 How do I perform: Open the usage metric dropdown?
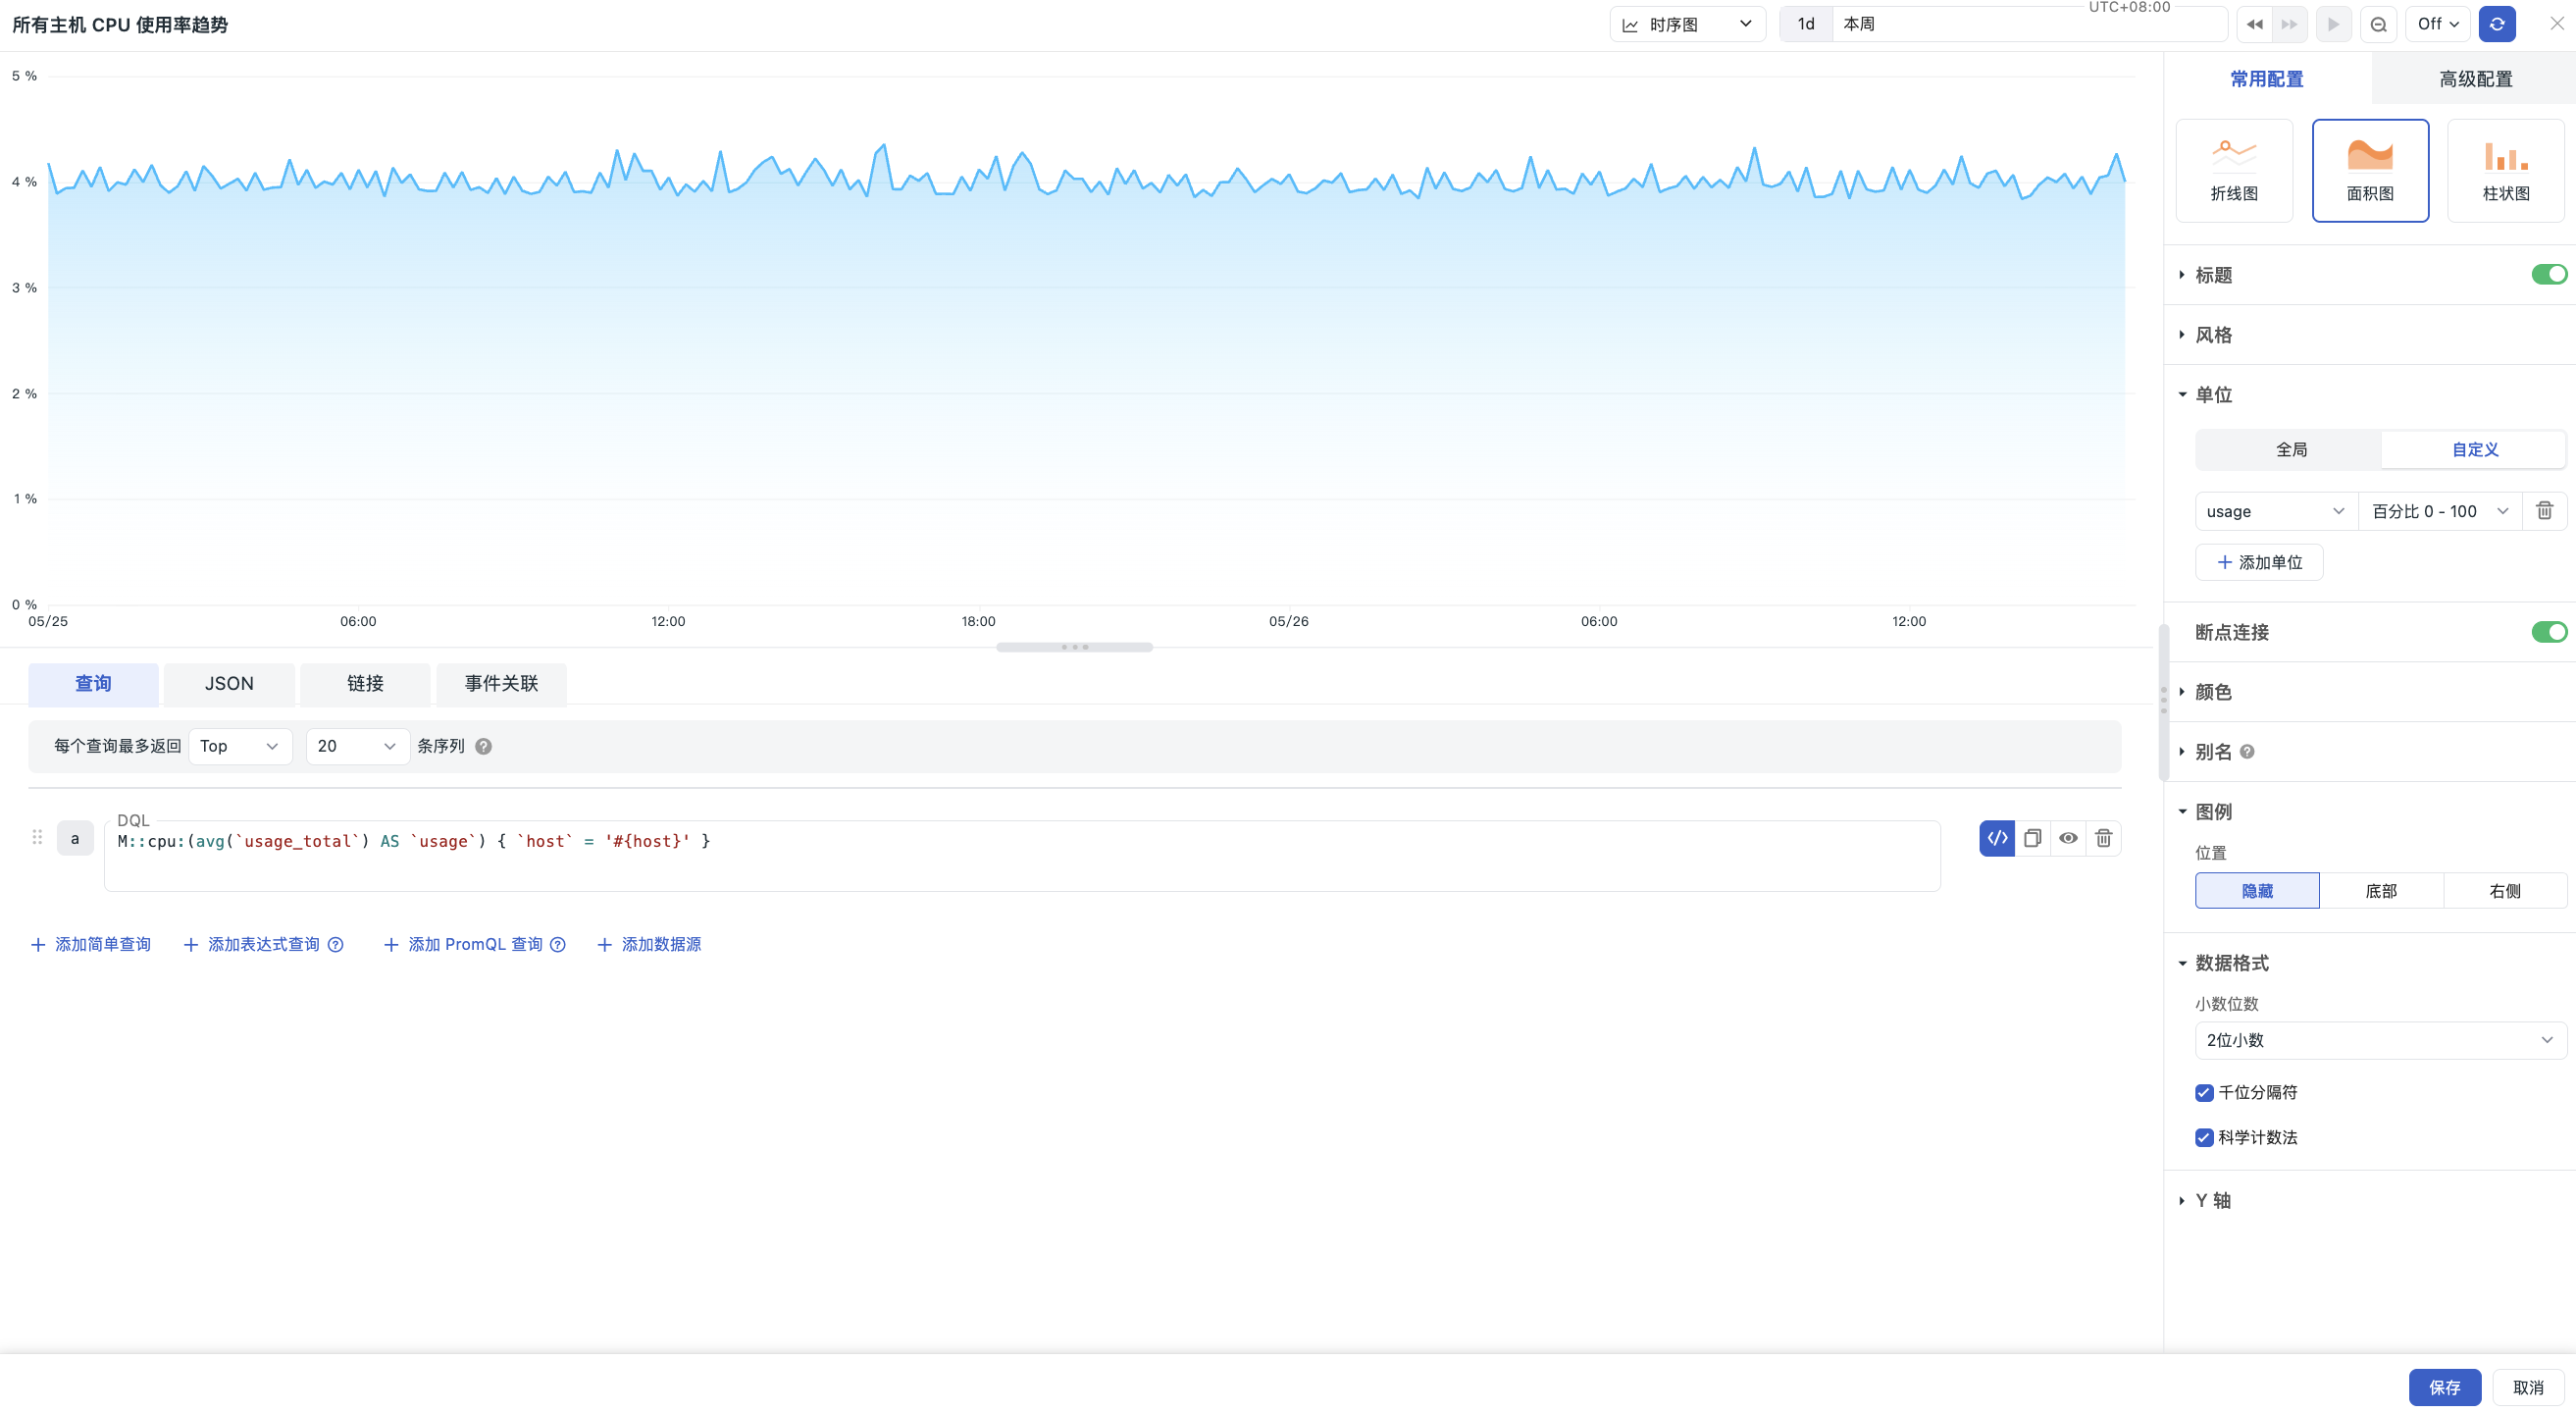click(2276, 511)
